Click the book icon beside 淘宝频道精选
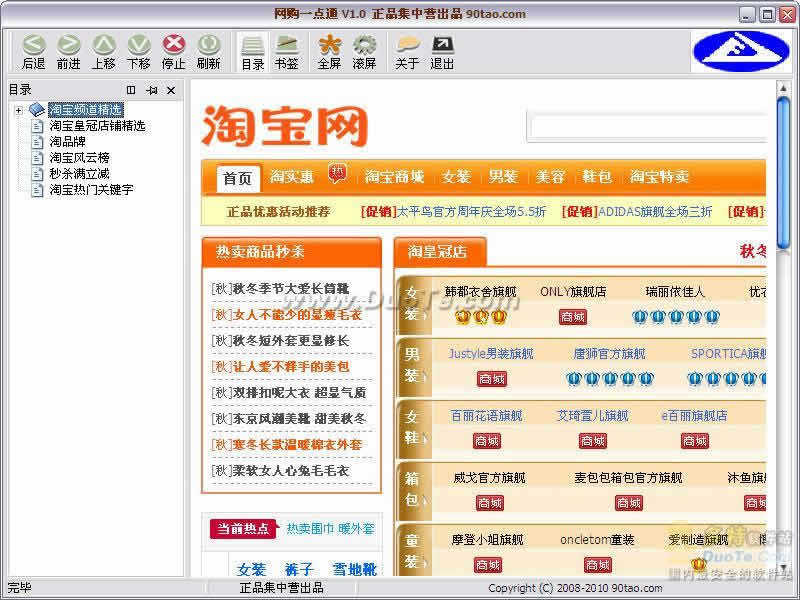This screenshot has height=600, width=800. pyautogui.click(x=37, y=109)
